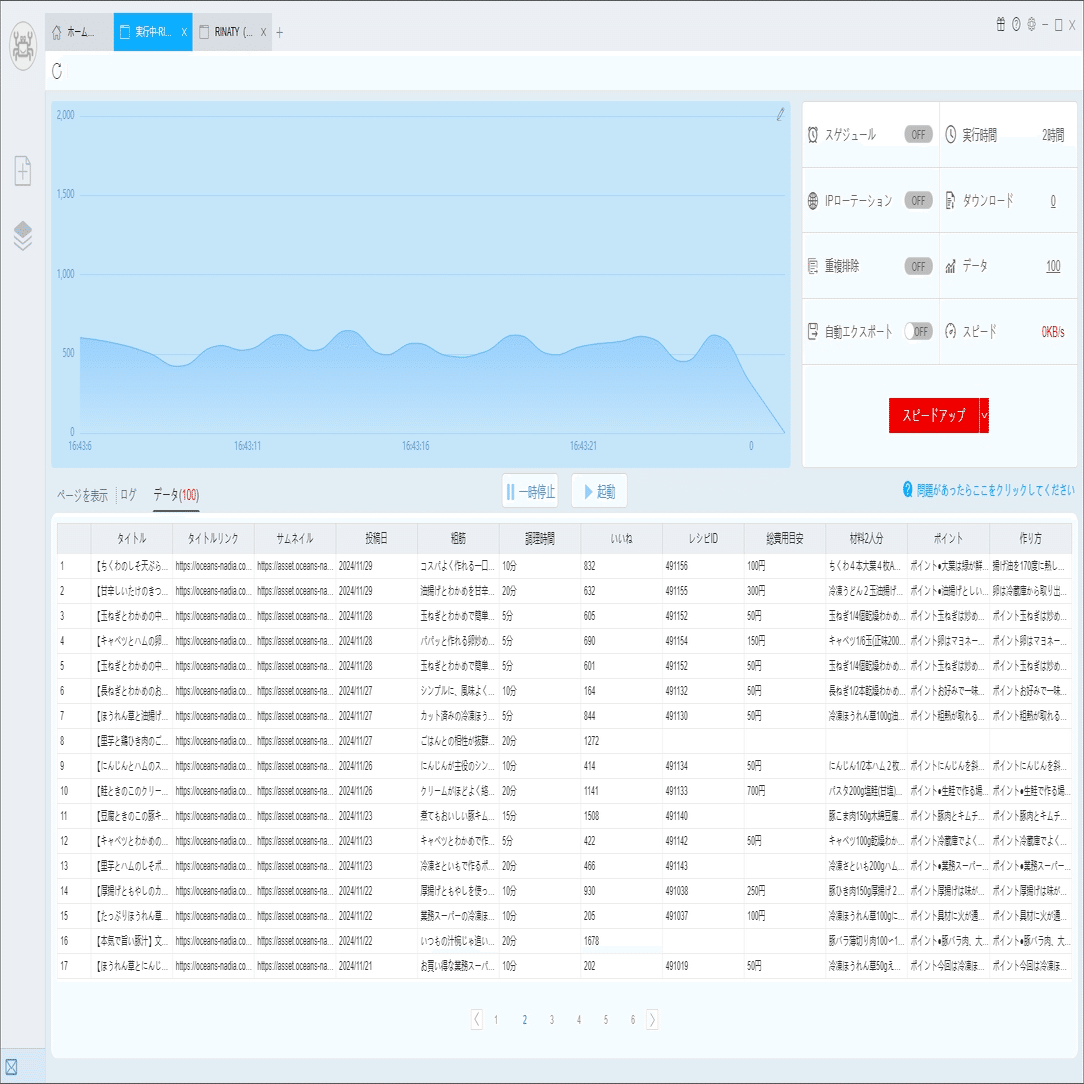Screen dimensions: 1084x1084
Task: Click the refresh icon under the tabs
Action: 57,71
